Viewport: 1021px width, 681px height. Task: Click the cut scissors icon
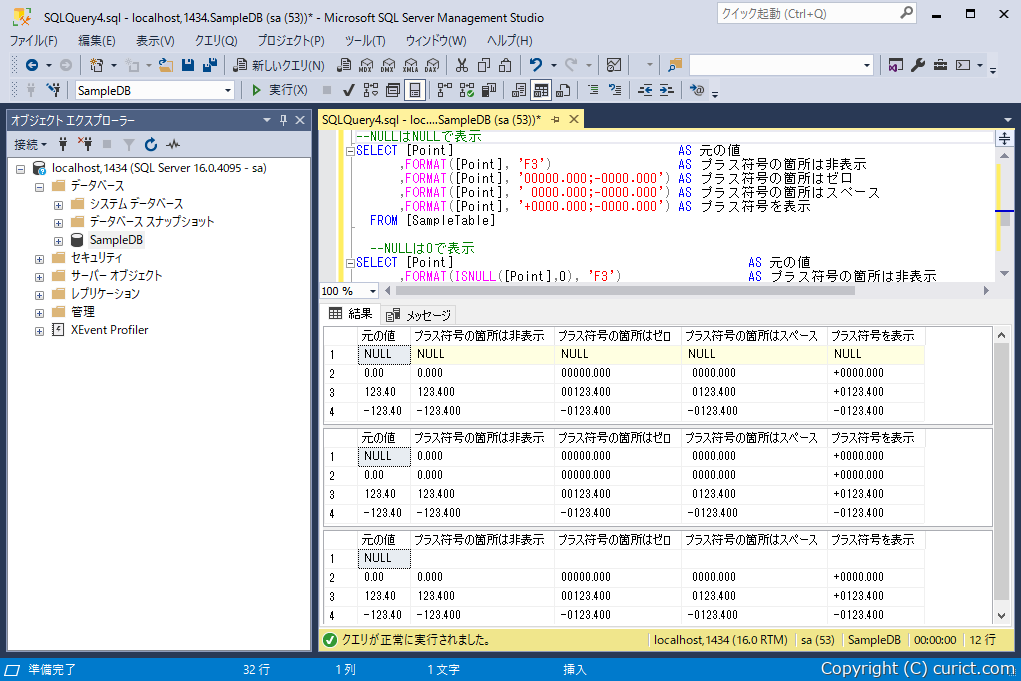pyautogui.click(x=462, y=65)
